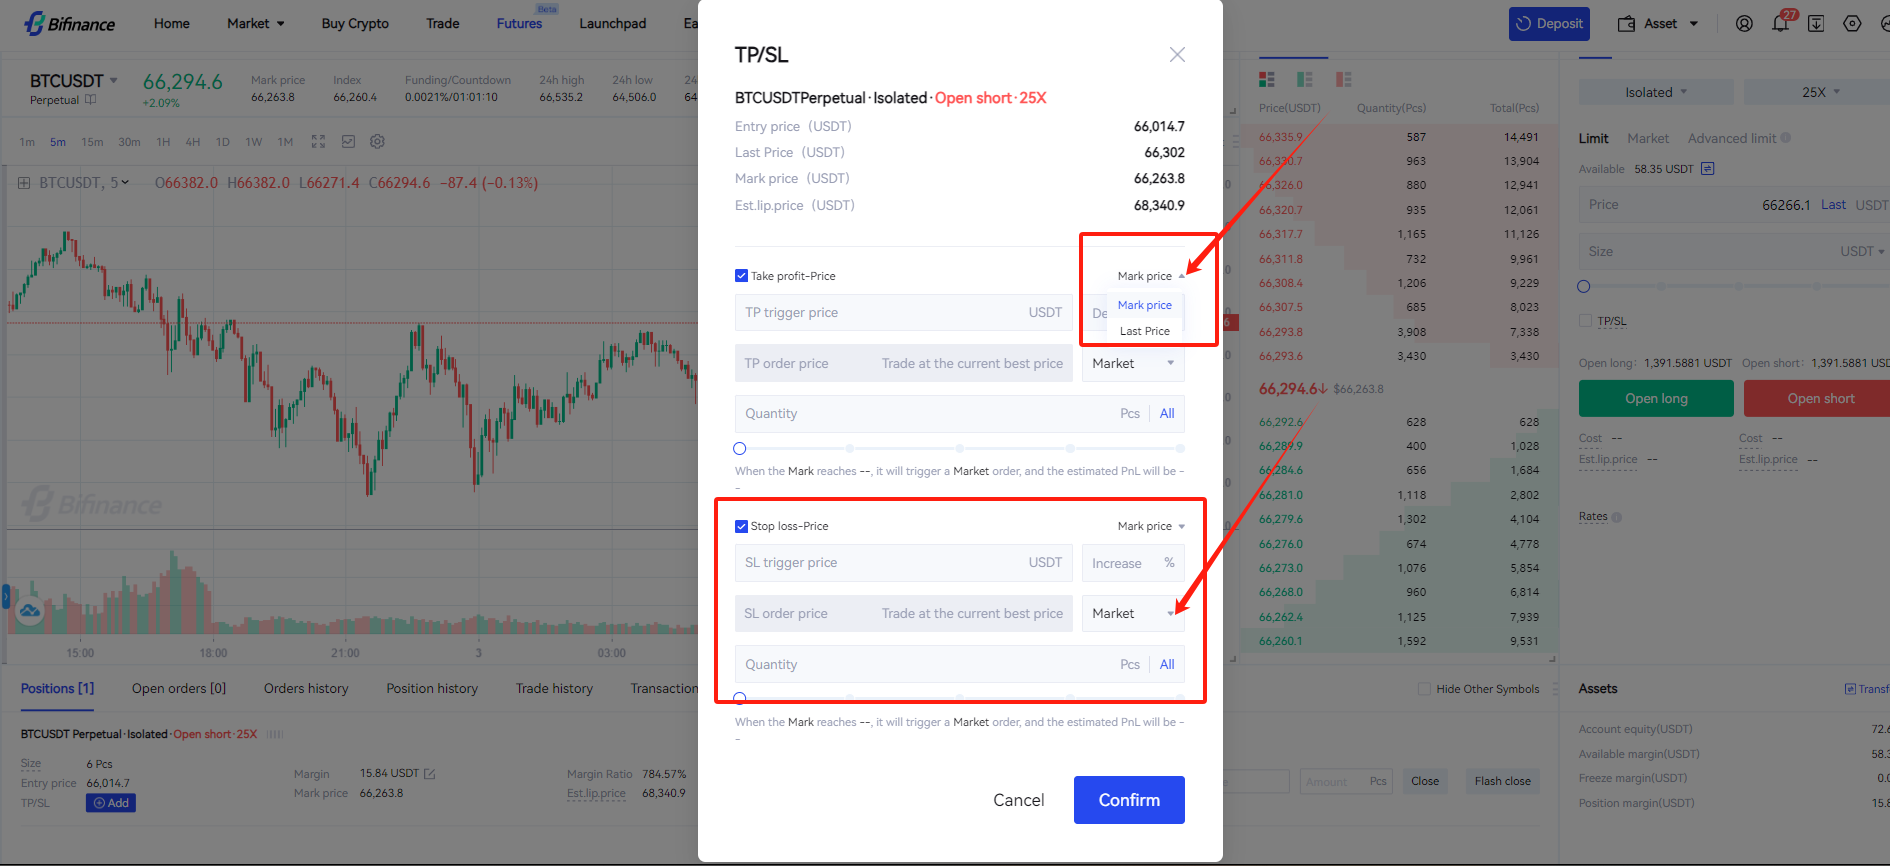The width and height of the screenshot is (1890, 866).
Task: Click the chart indicators icon
Action: pyautogui.click(x=348, y=142)
